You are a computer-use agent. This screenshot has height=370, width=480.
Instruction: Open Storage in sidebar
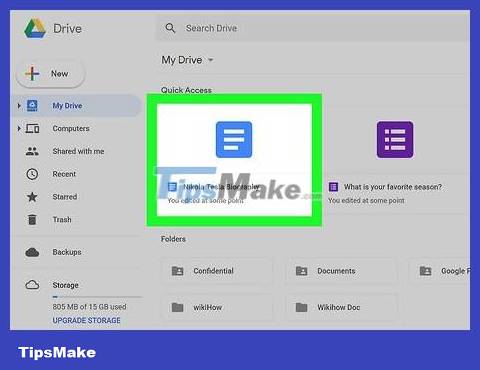click(x=66, y=285)
